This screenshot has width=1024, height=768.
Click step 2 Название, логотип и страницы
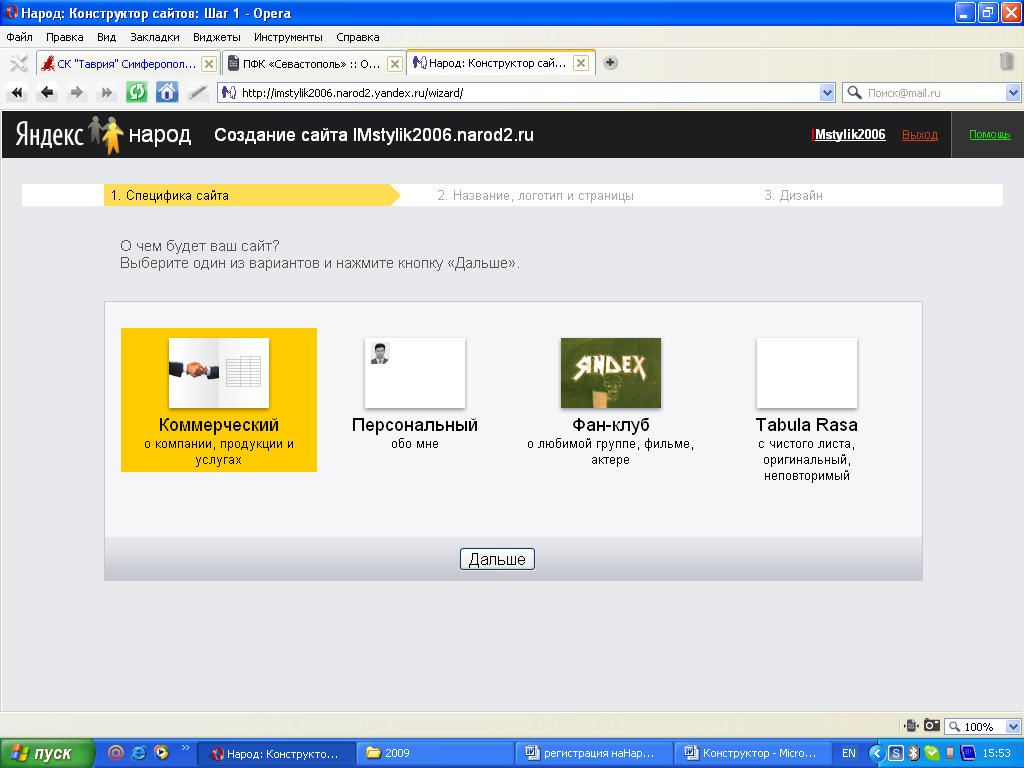[536, 195]
